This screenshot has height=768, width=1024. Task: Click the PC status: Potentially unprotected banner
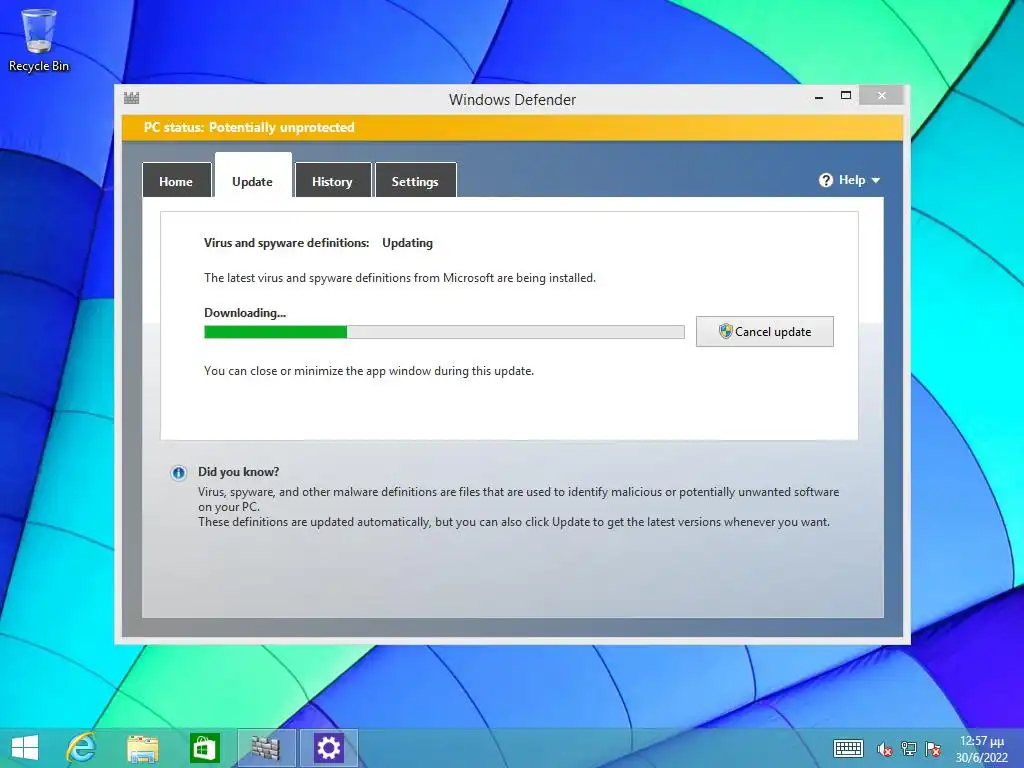click(512, 127)
